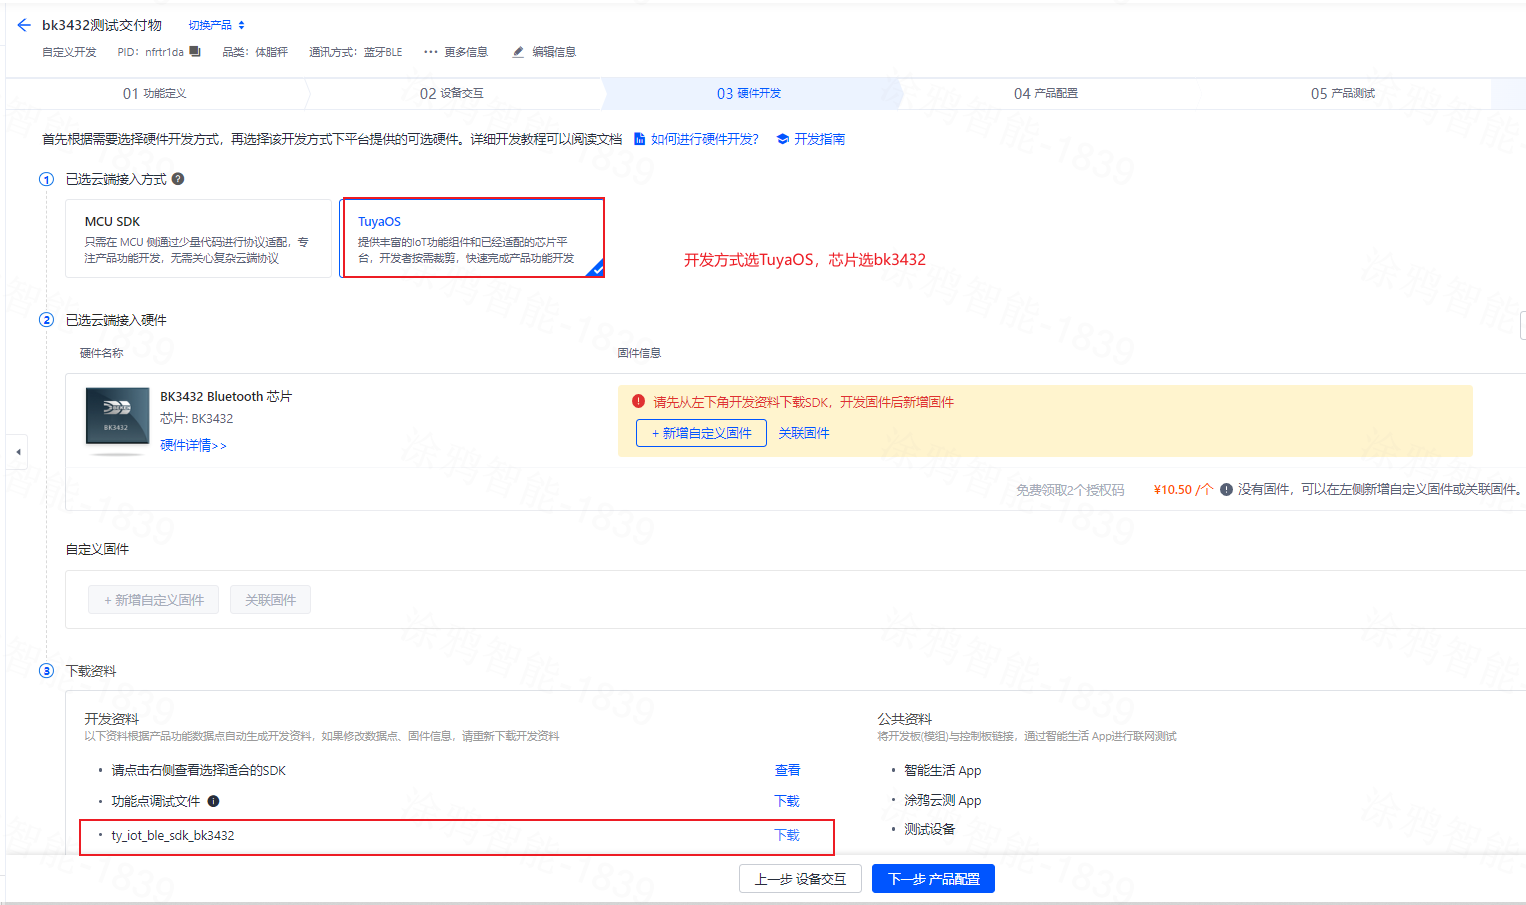Viewport: 1526px width, 905px height.
Task: Click the info icon beside 没有固件 message
Action: click(1226, 489)
